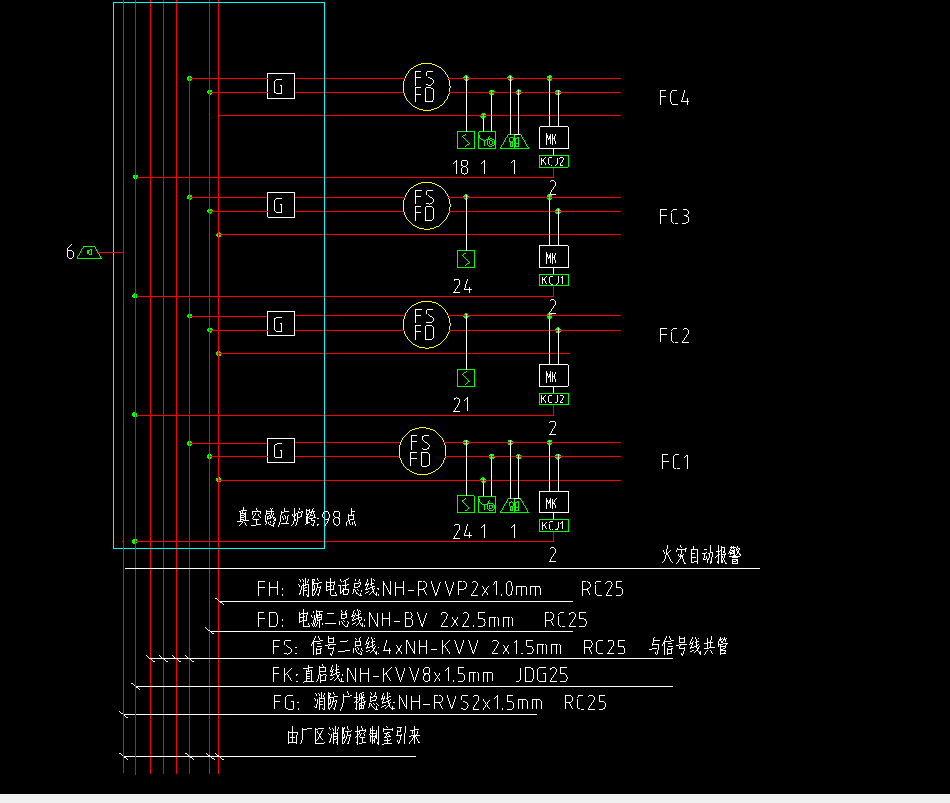This screenshot has height=803, width=950.
Task: Pick the green detector symbol above 21
Action: (465, 378)
